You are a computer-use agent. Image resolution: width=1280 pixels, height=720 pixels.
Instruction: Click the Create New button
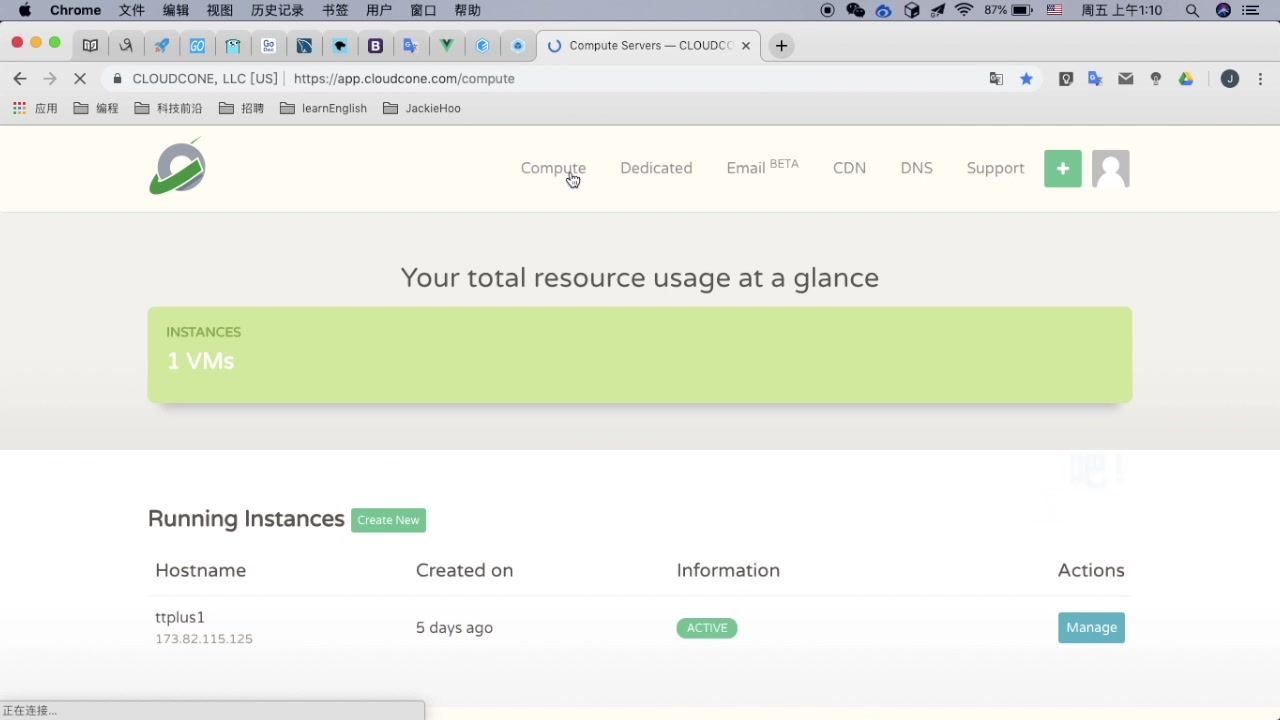coord(388,520)
